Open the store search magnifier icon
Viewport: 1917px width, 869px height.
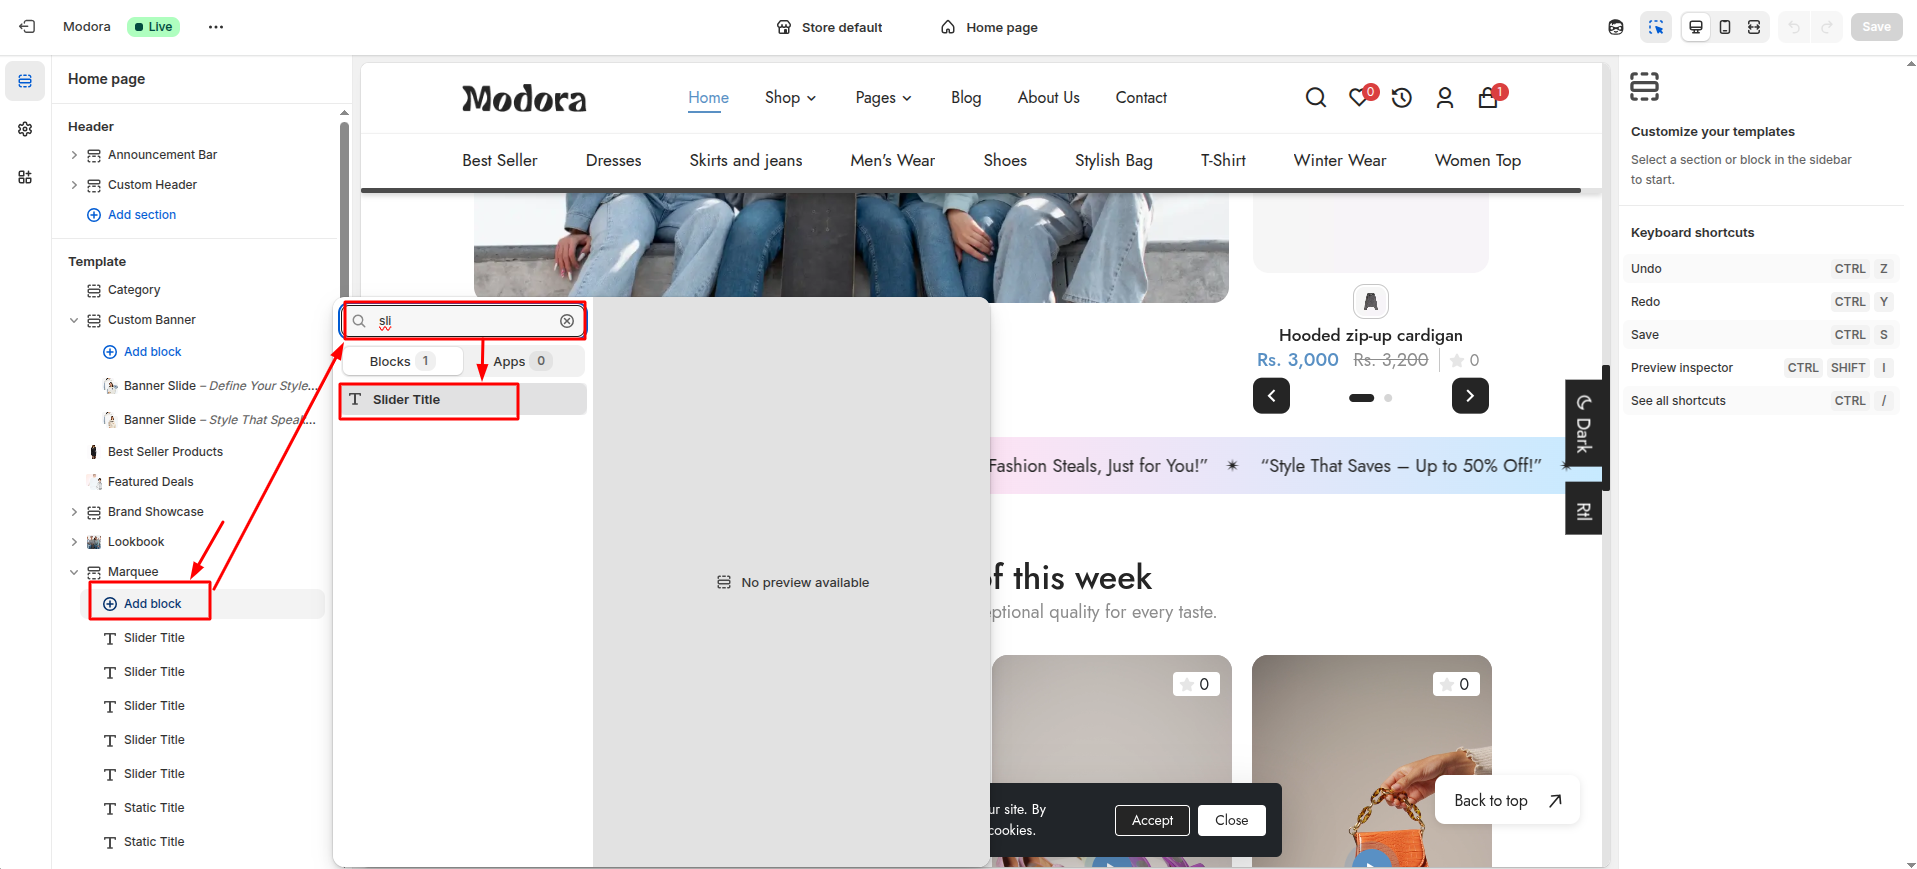point(1316,97)
